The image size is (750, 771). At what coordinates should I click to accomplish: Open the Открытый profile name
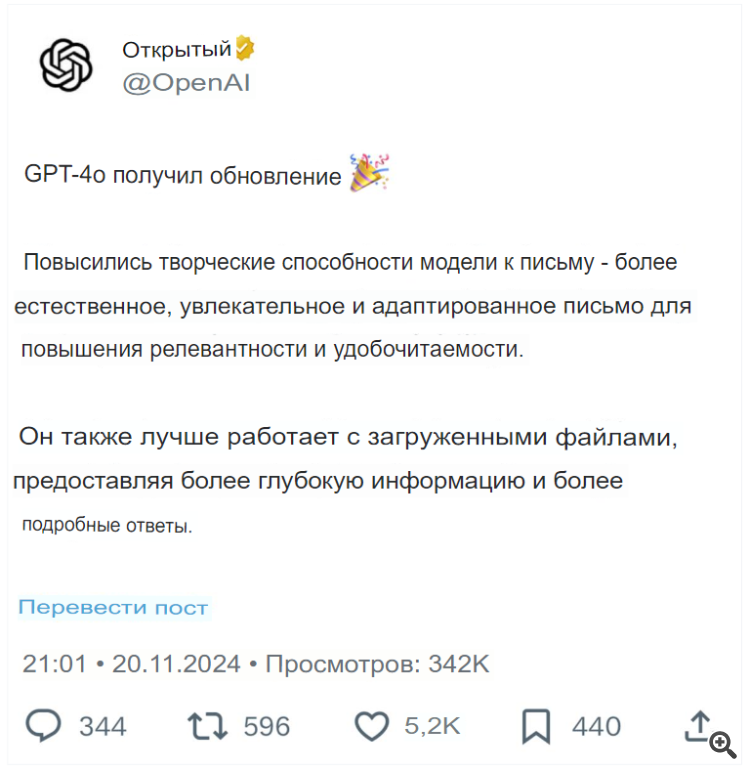(177, 49)
